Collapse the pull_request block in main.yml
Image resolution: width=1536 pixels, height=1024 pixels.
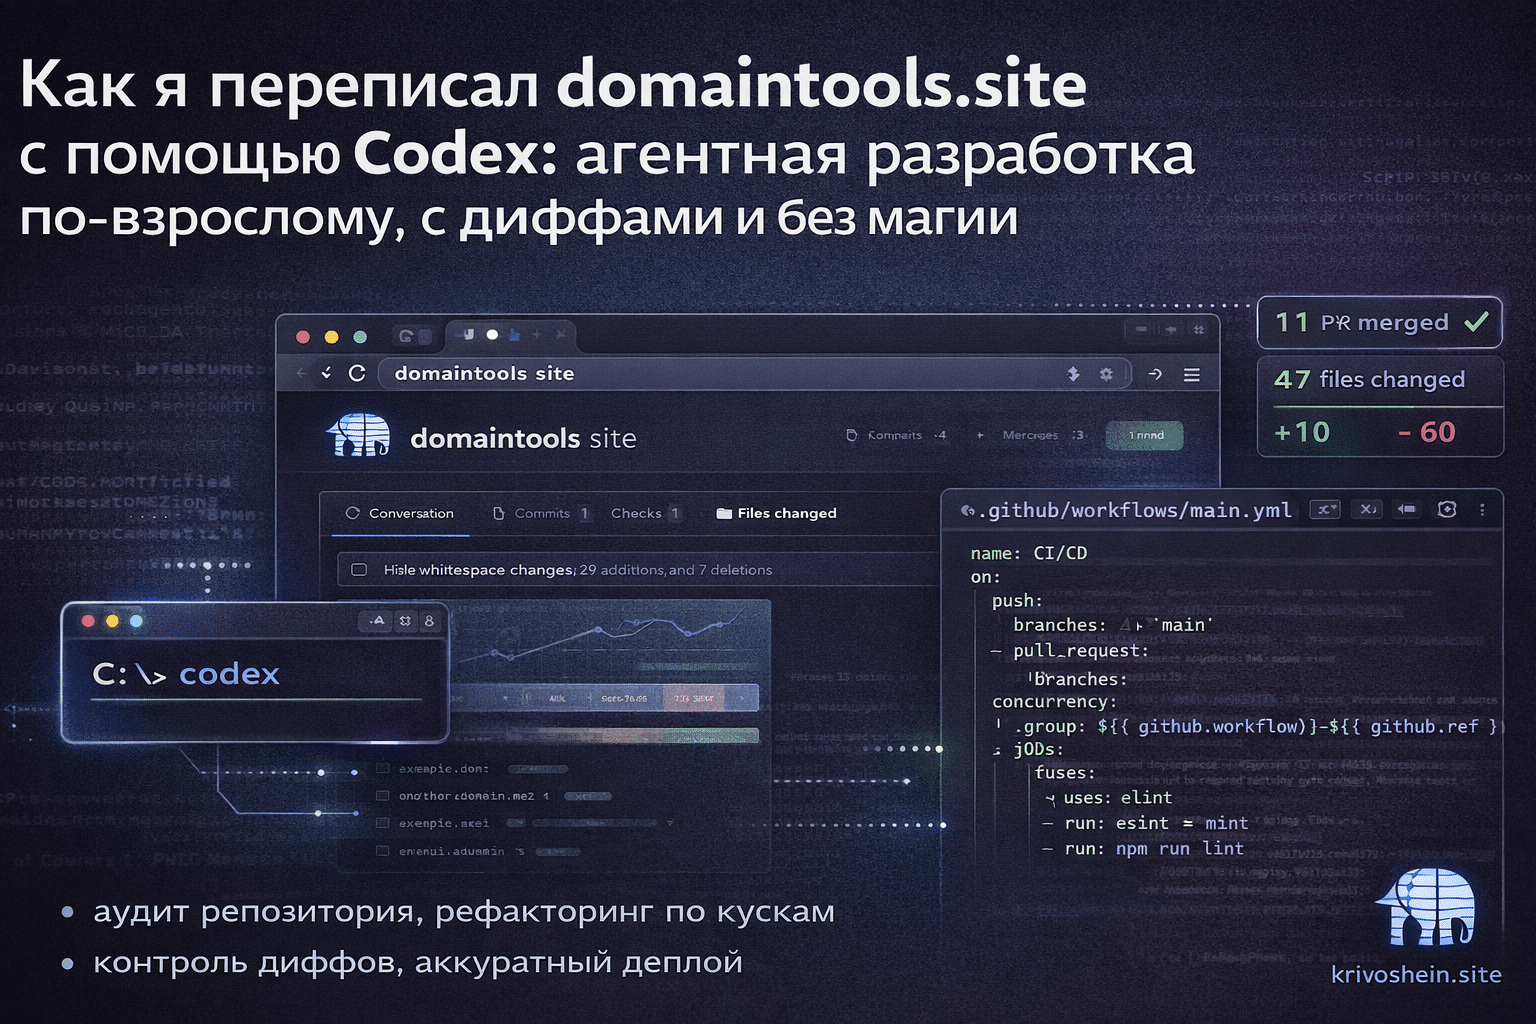[996, 651]
